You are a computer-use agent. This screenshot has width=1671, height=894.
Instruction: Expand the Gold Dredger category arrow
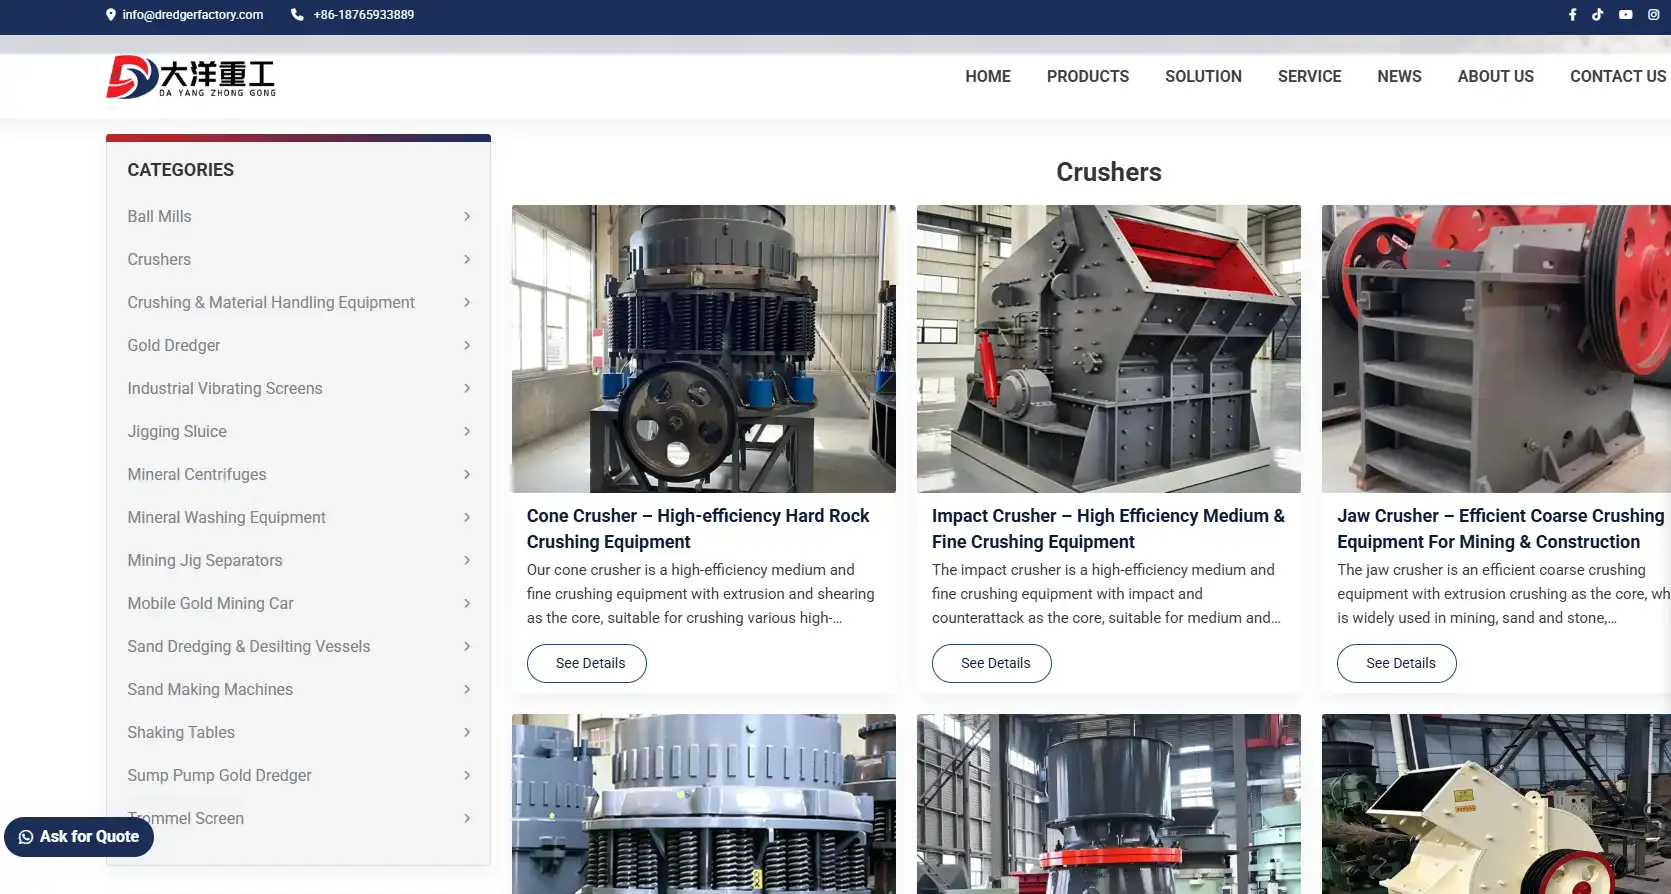(466, 346)
